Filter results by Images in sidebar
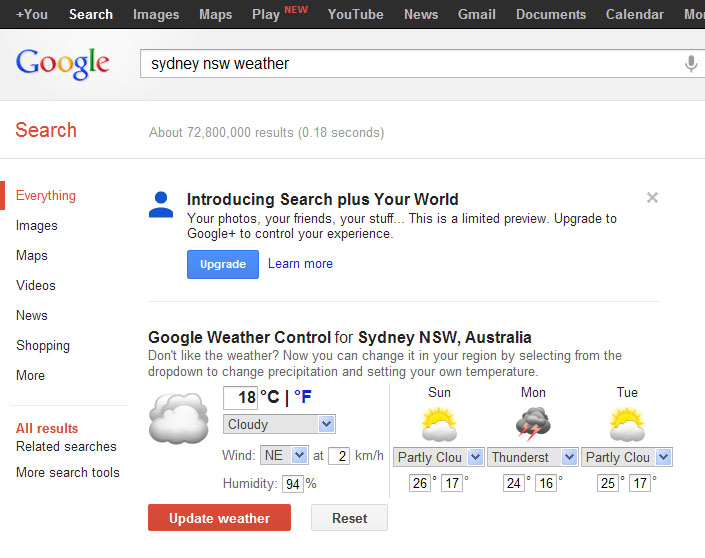705x558 pixels. click(x=37, y=225)
